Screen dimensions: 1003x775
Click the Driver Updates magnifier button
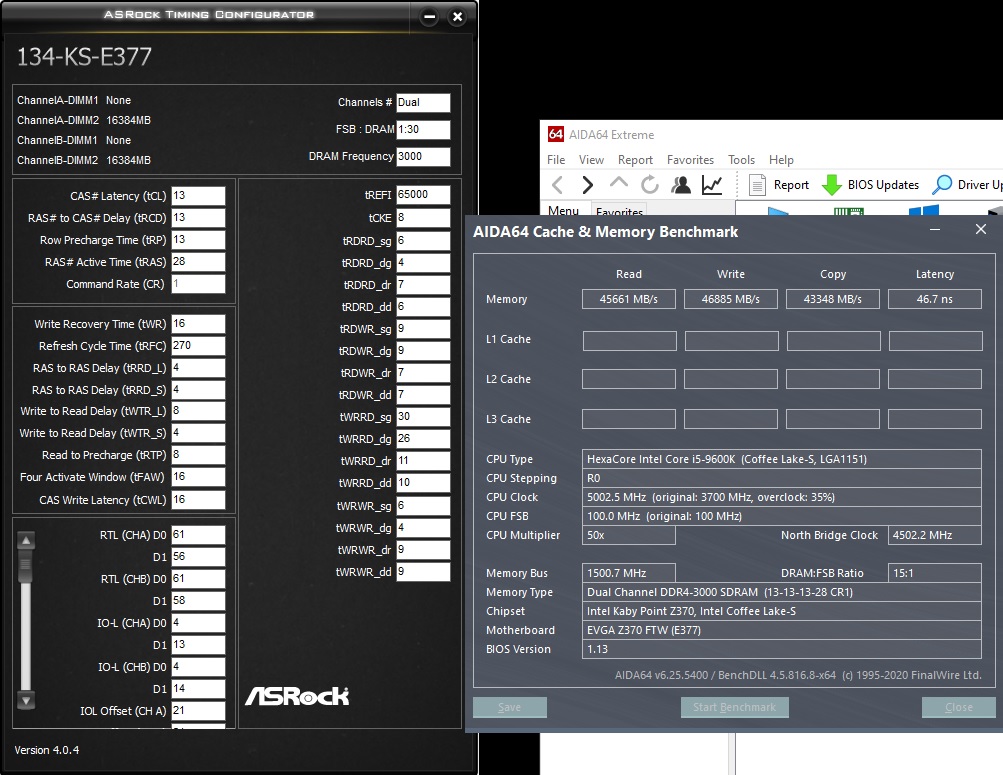pyautogui.click(x=967, y=185)
